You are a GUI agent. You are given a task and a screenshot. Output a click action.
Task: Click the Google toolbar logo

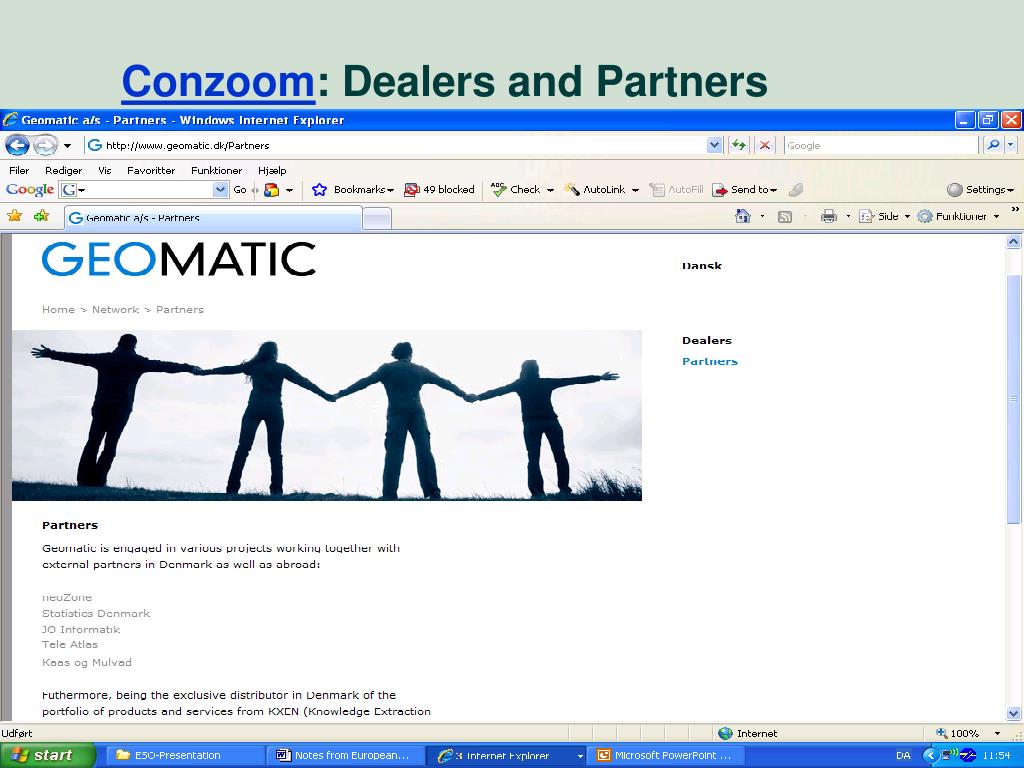(29, 189)
